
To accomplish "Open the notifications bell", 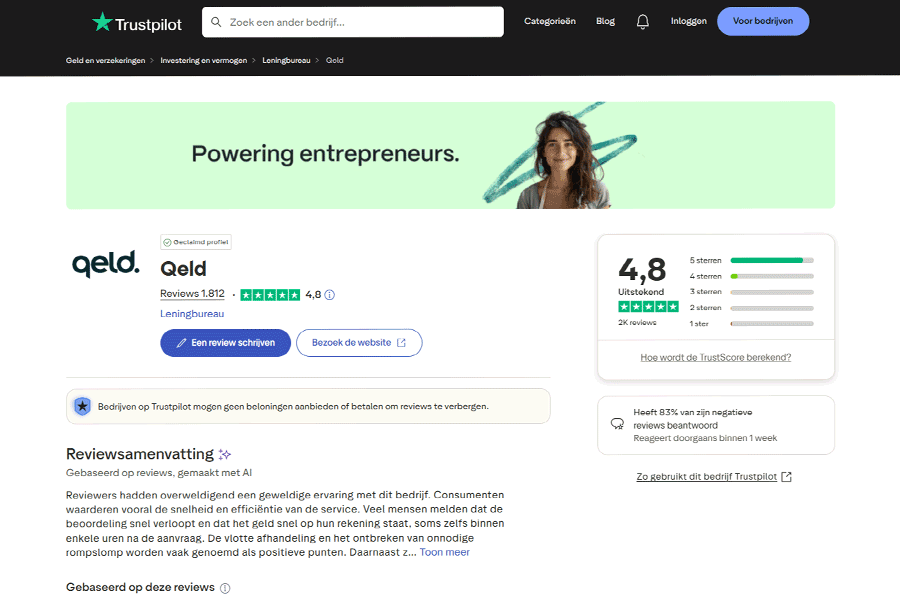I will 642,21.
